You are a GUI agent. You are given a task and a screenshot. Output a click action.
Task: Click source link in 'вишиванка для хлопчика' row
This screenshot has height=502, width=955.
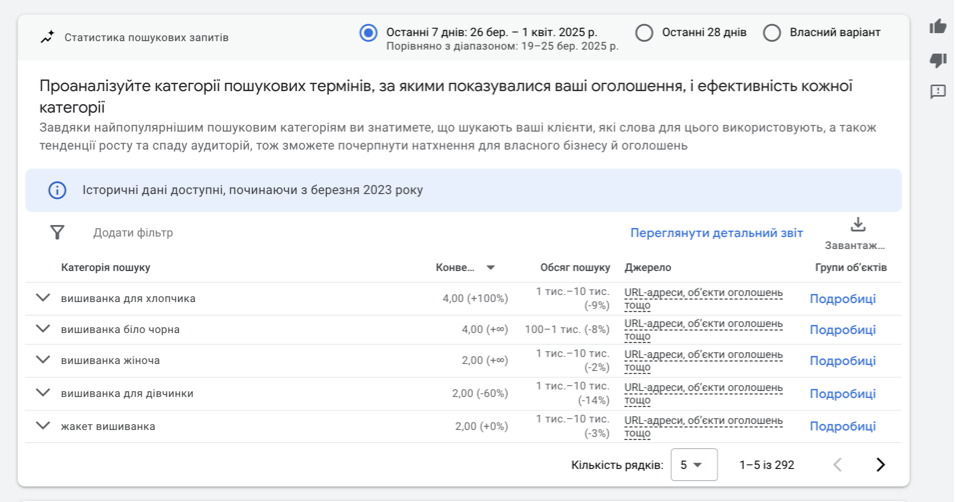click(x=703, y=299)
